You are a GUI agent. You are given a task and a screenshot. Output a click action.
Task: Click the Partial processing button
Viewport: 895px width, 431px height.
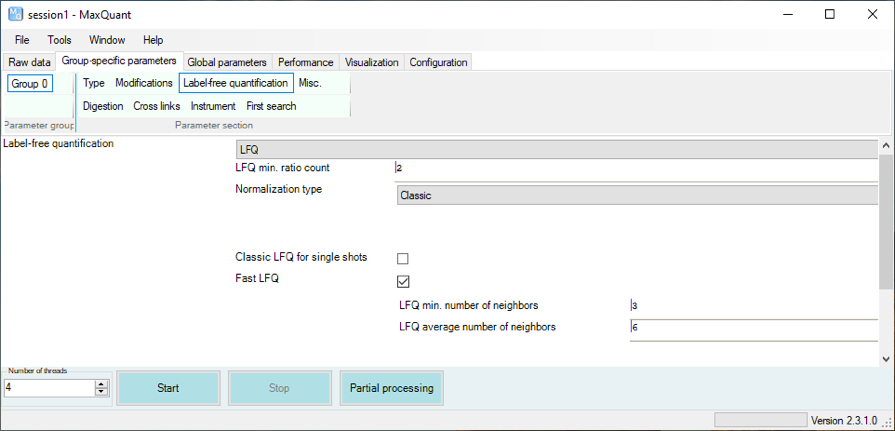pos(392,388)
